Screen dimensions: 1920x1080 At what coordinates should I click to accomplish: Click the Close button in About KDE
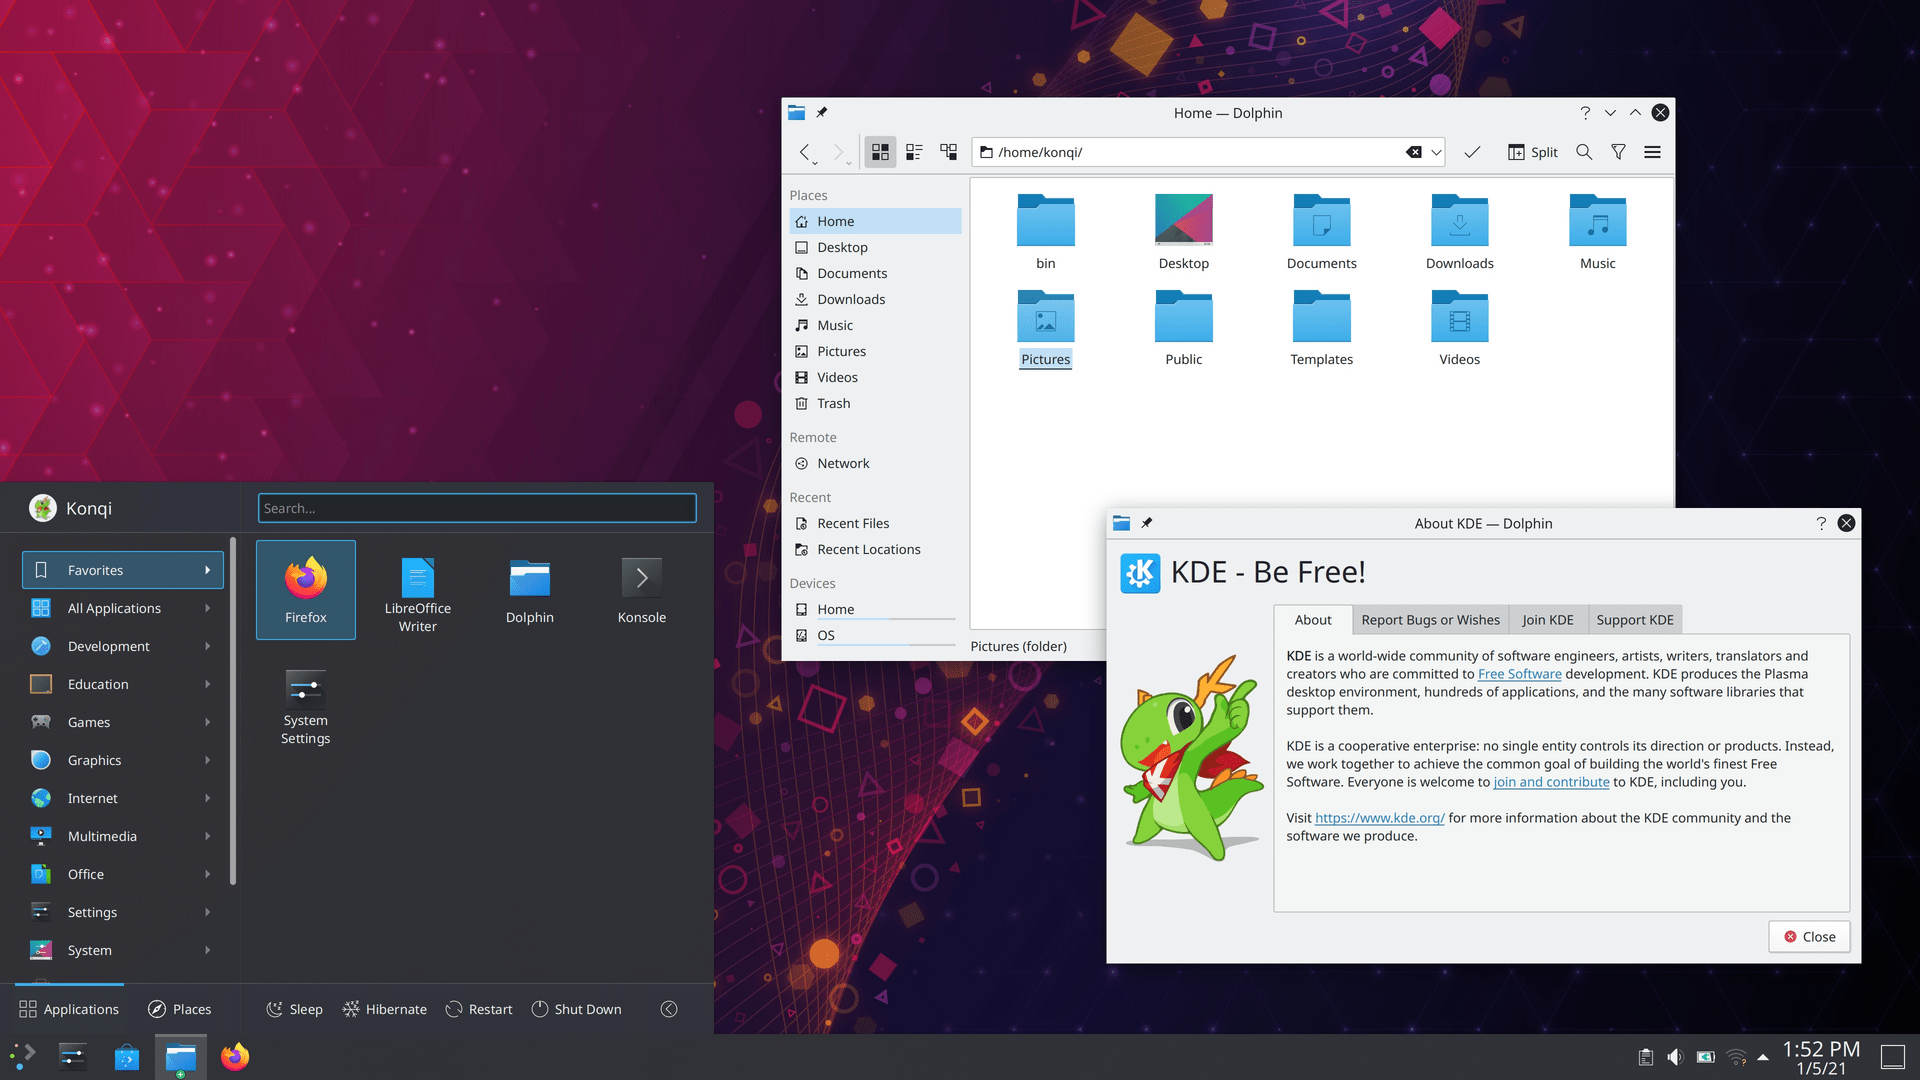[x=1809, y=937]
